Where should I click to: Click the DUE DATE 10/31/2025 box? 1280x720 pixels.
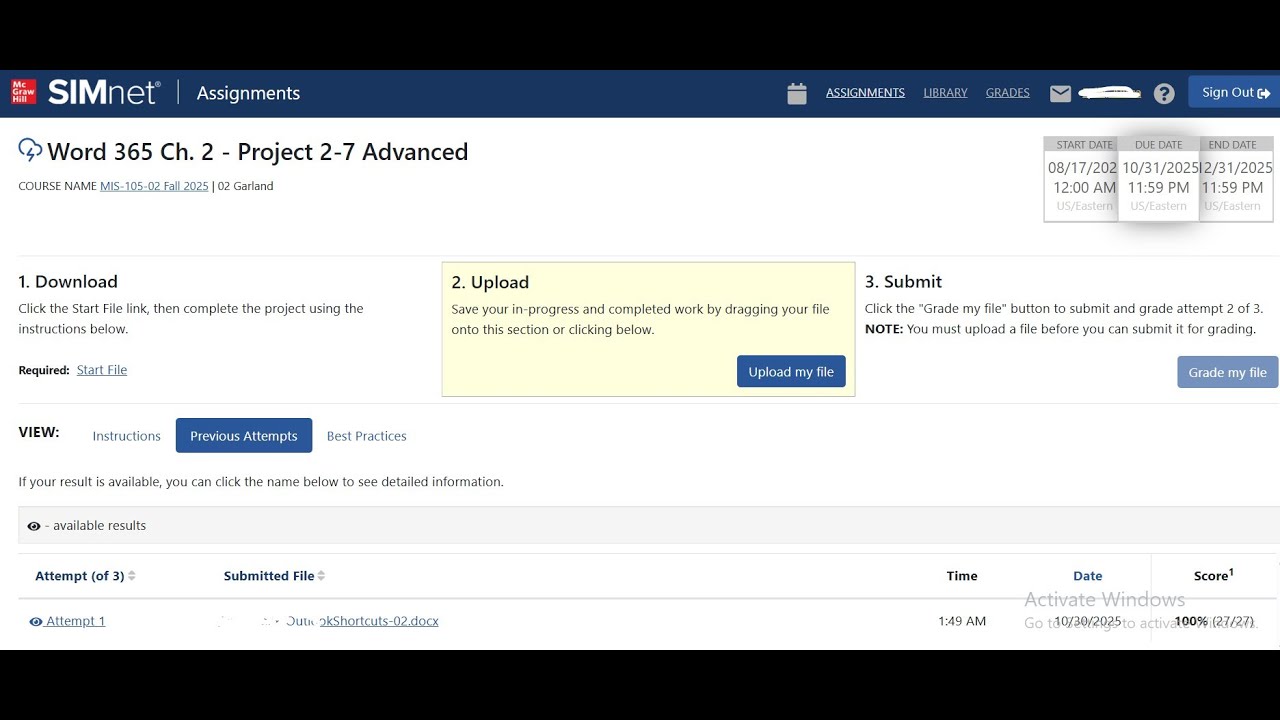pos(1159,178)
